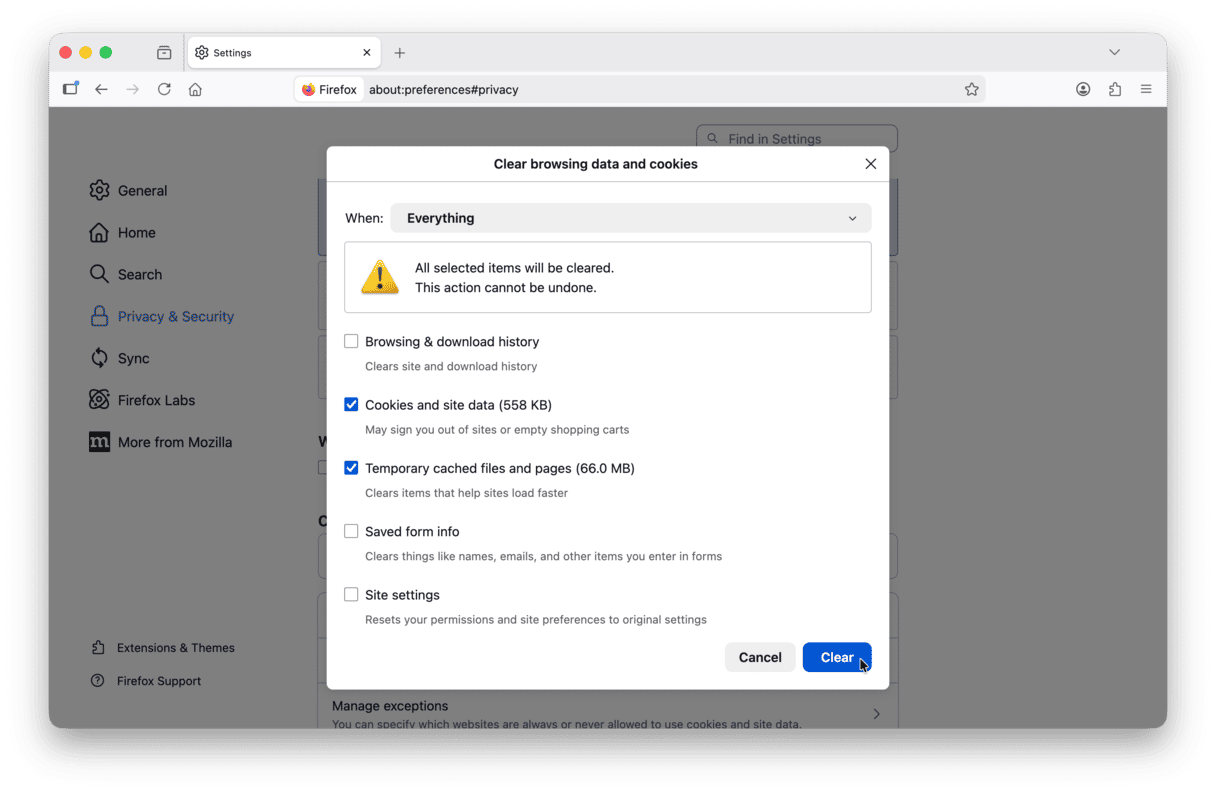The height and width of the screenshot is (793, 1216).
Task: Click the Clear button
Action: pos(837,657)
